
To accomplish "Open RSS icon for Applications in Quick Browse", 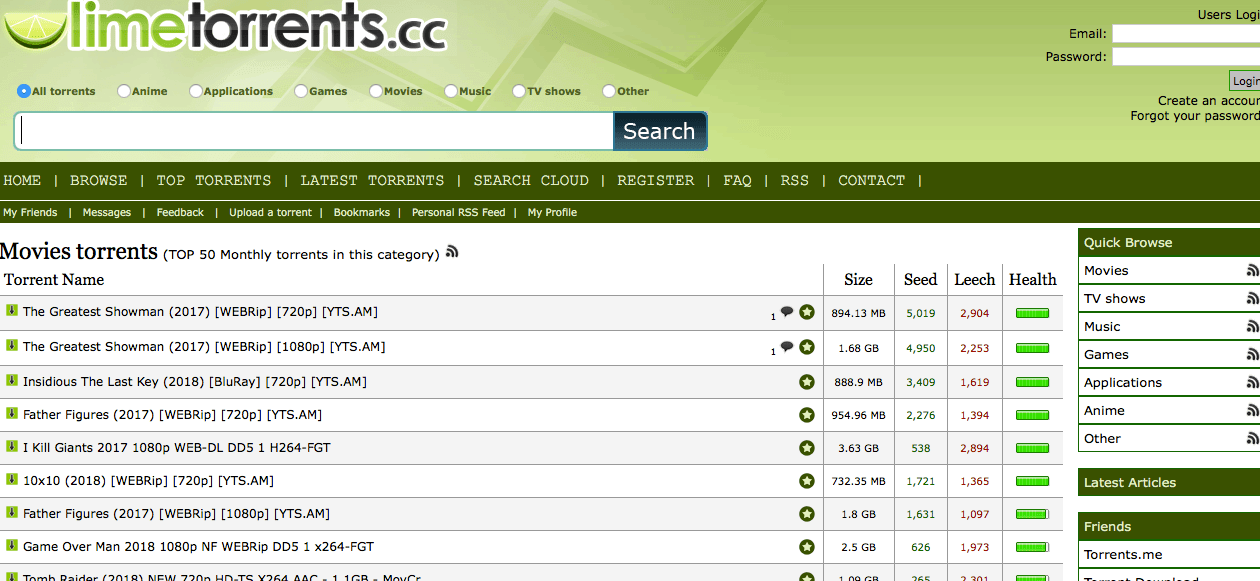I will pyautogui.click(x=1253, y=383).
